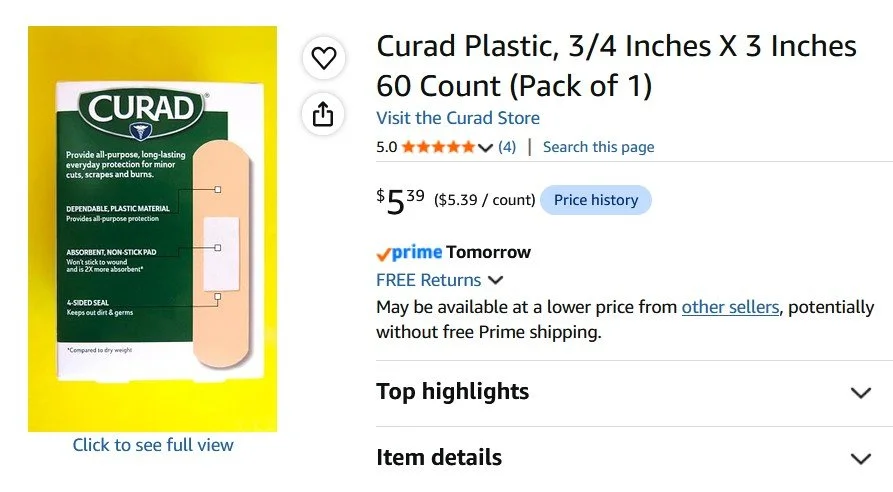Expand the Item details section
Viewport: 893px width, 492px height.
[861, 458]
